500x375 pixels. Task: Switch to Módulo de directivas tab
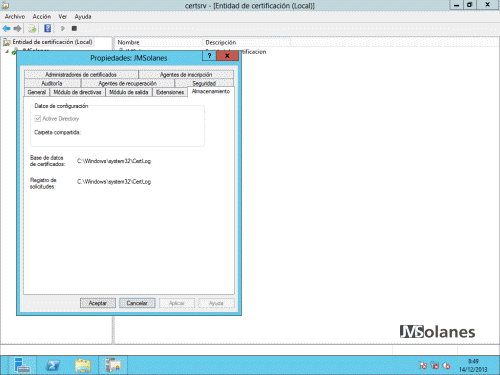click(77, 92)
